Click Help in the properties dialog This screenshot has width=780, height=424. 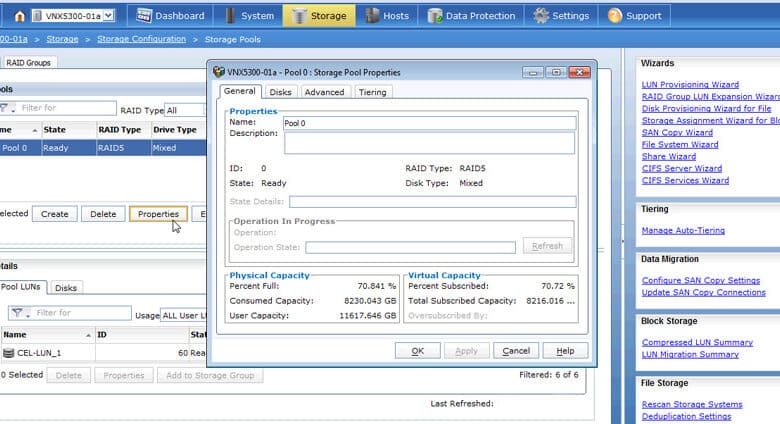tap(565, 351)
